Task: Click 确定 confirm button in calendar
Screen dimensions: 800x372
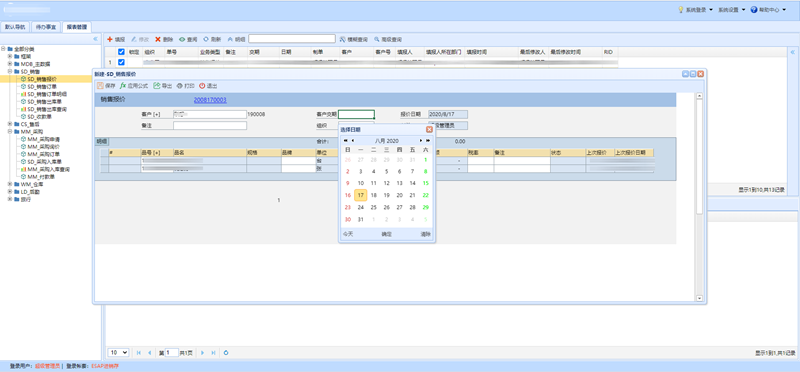Action: [387, 234]
